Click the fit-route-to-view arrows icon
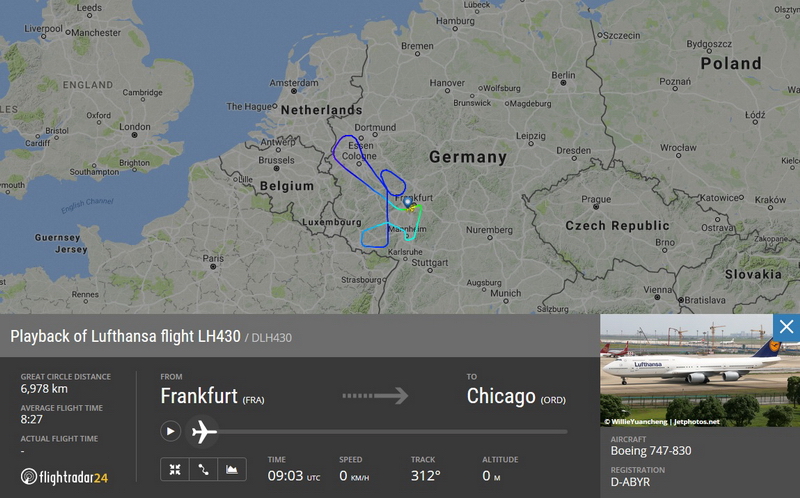The height and width of the screenshot is (498, 800). click(x=175, y=469)
